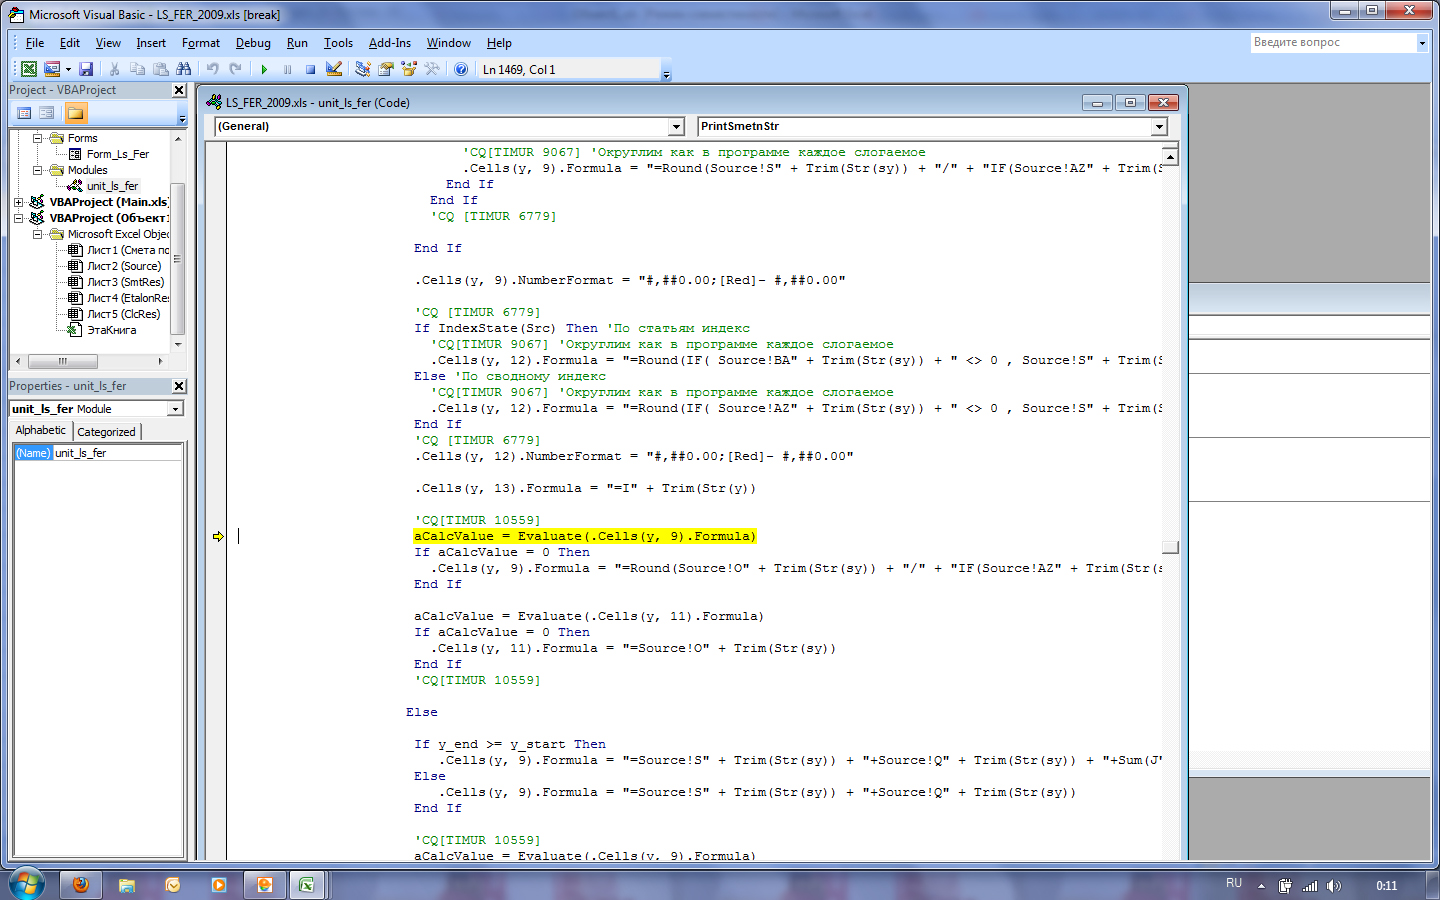Open the Object Browser toolbar icon
Screen dimensions: 1440x900
click(408, 69)
